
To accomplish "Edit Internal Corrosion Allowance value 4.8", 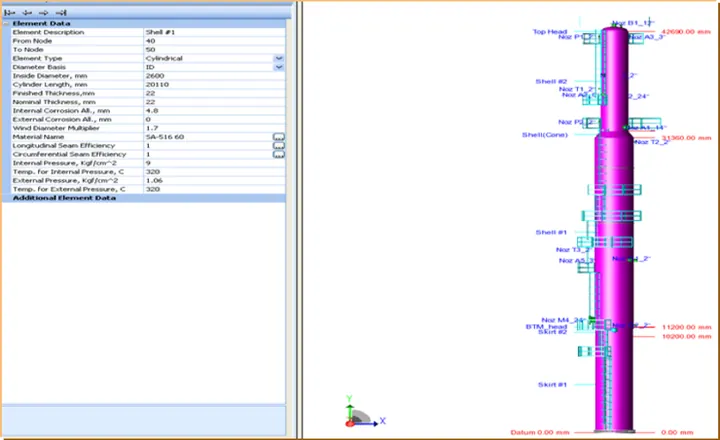I will tap(214, 111).
